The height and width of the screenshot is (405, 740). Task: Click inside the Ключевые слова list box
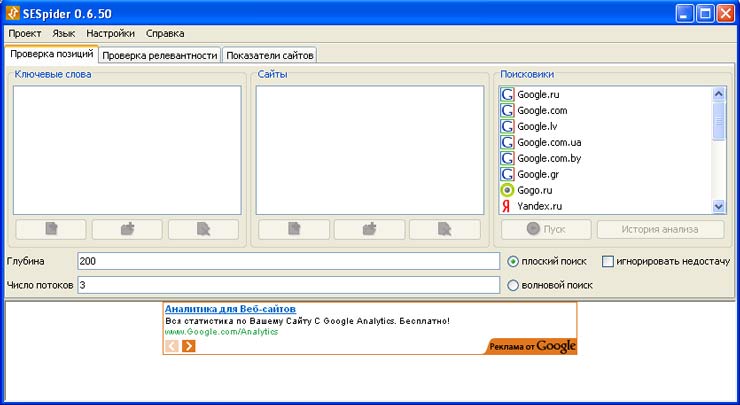(x=127, y=150)
